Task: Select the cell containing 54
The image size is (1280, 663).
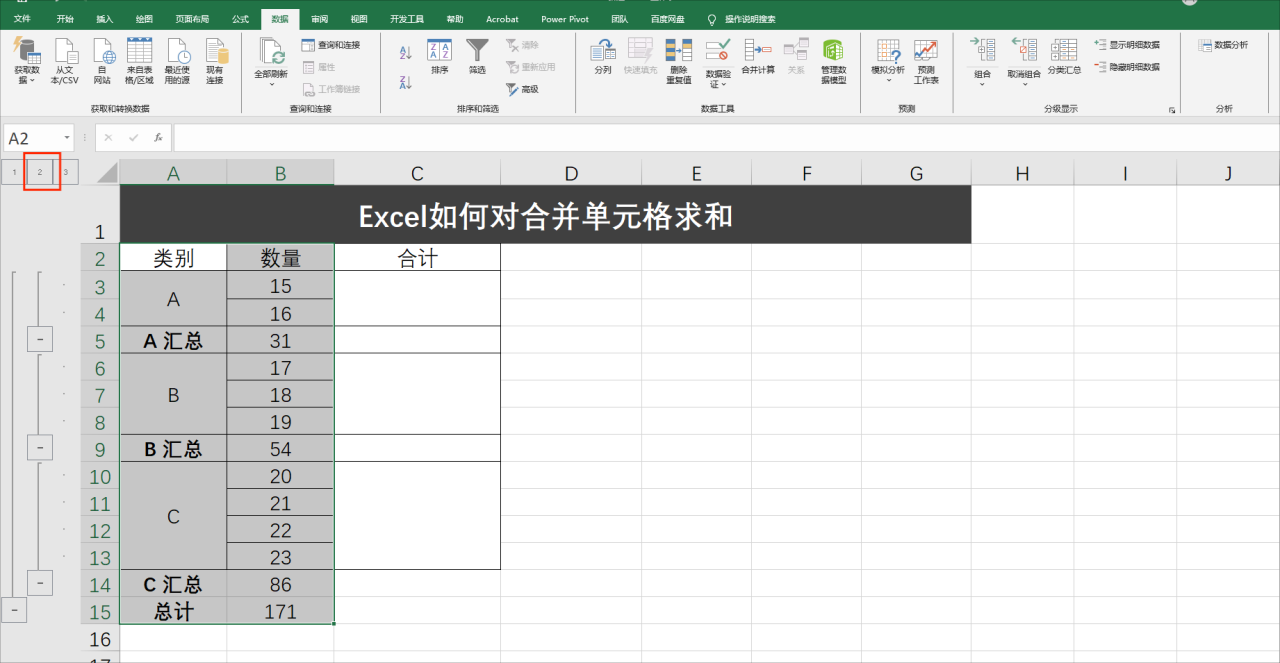Action: tap(281, 448)
